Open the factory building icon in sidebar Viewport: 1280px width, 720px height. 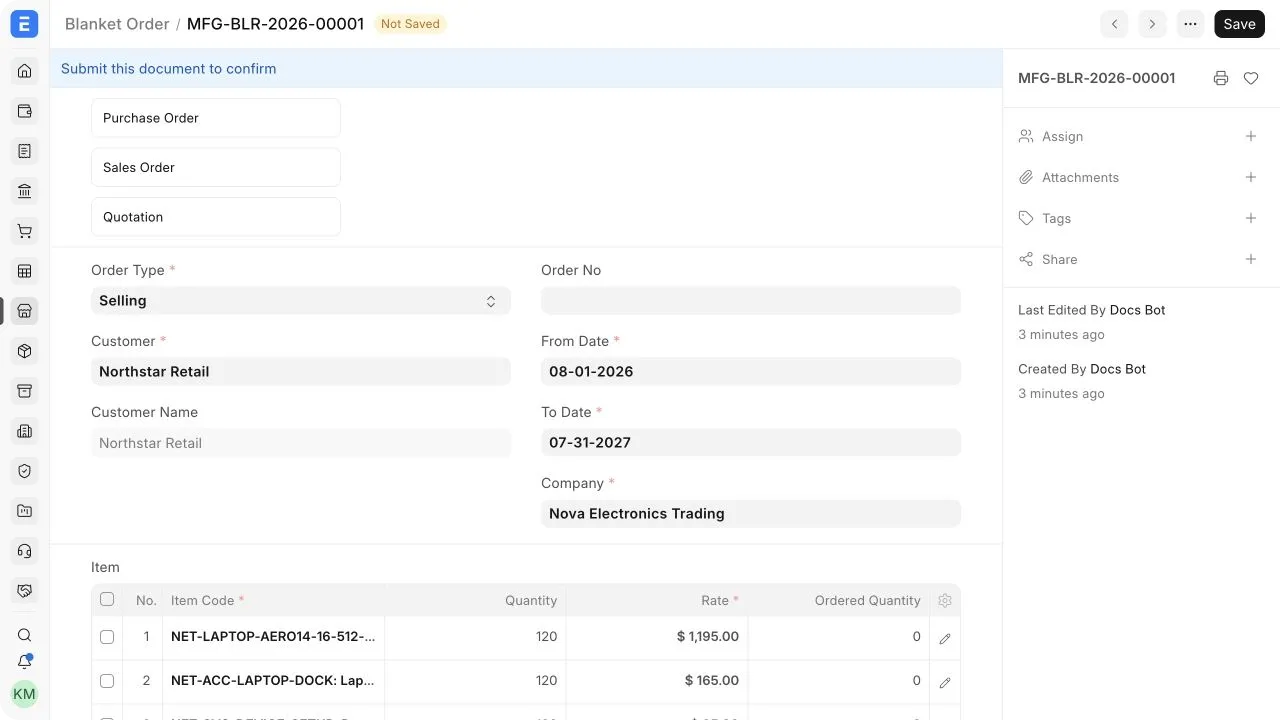coord(25,431)
